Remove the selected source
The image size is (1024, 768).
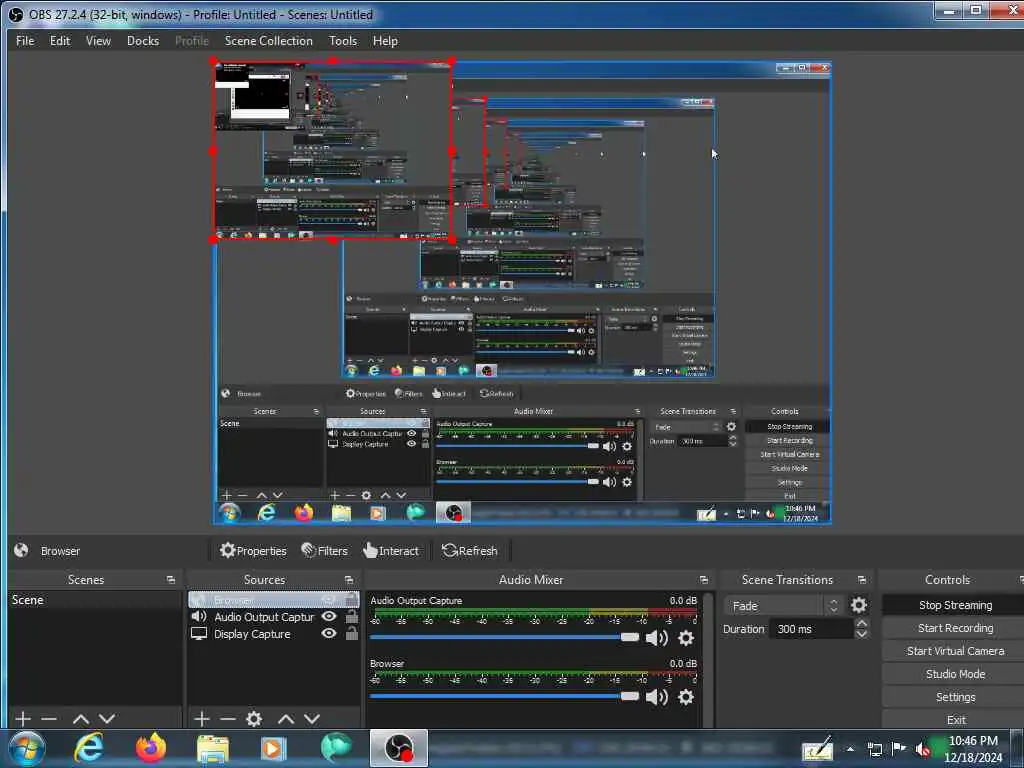pyautogui.click(x=228, y=719)
